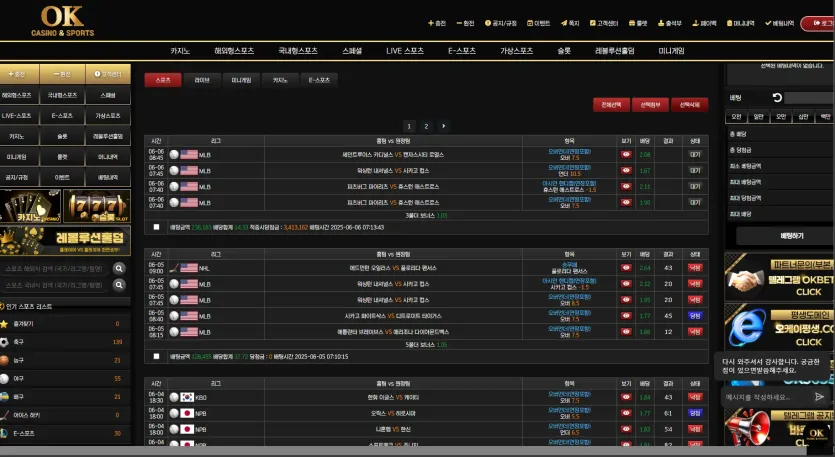Screen dimensions: 835x457
Task: Open 스페셜 in the main navigation bar
Action: (352, 51)
